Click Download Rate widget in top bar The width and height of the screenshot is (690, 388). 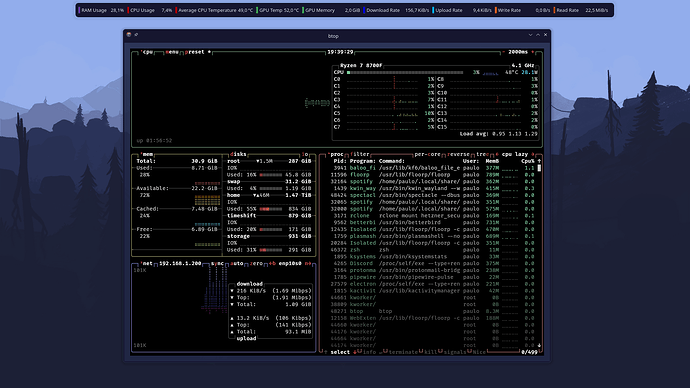click(x=397, y=10)
